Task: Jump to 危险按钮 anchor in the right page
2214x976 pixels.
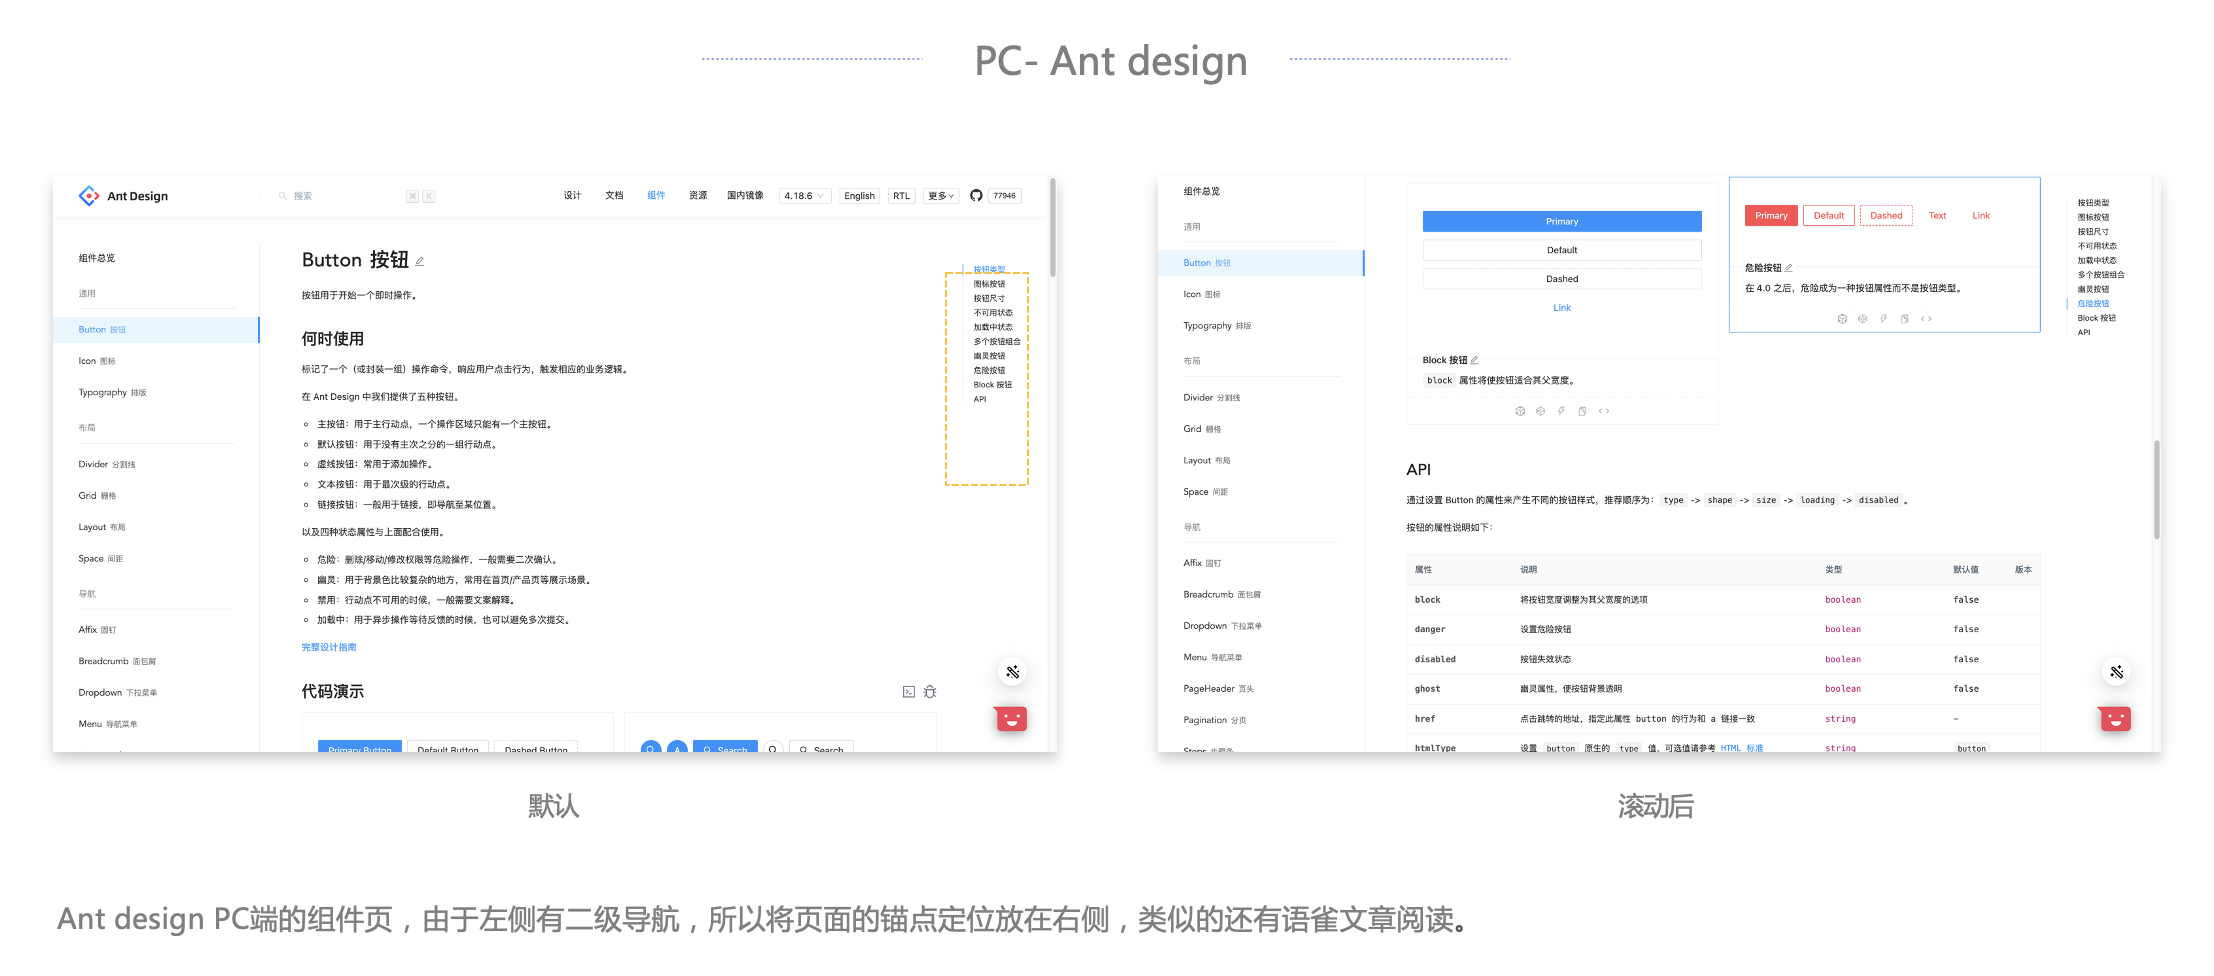Action: point(2093,303)
